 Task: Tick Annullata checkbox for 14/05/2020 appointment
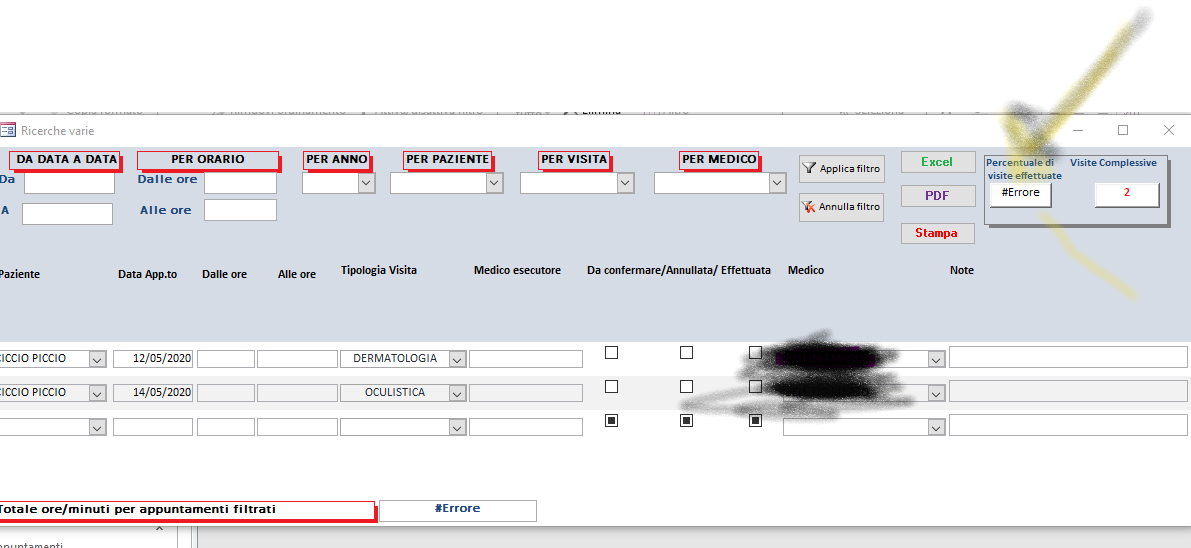tap(686, 386)
